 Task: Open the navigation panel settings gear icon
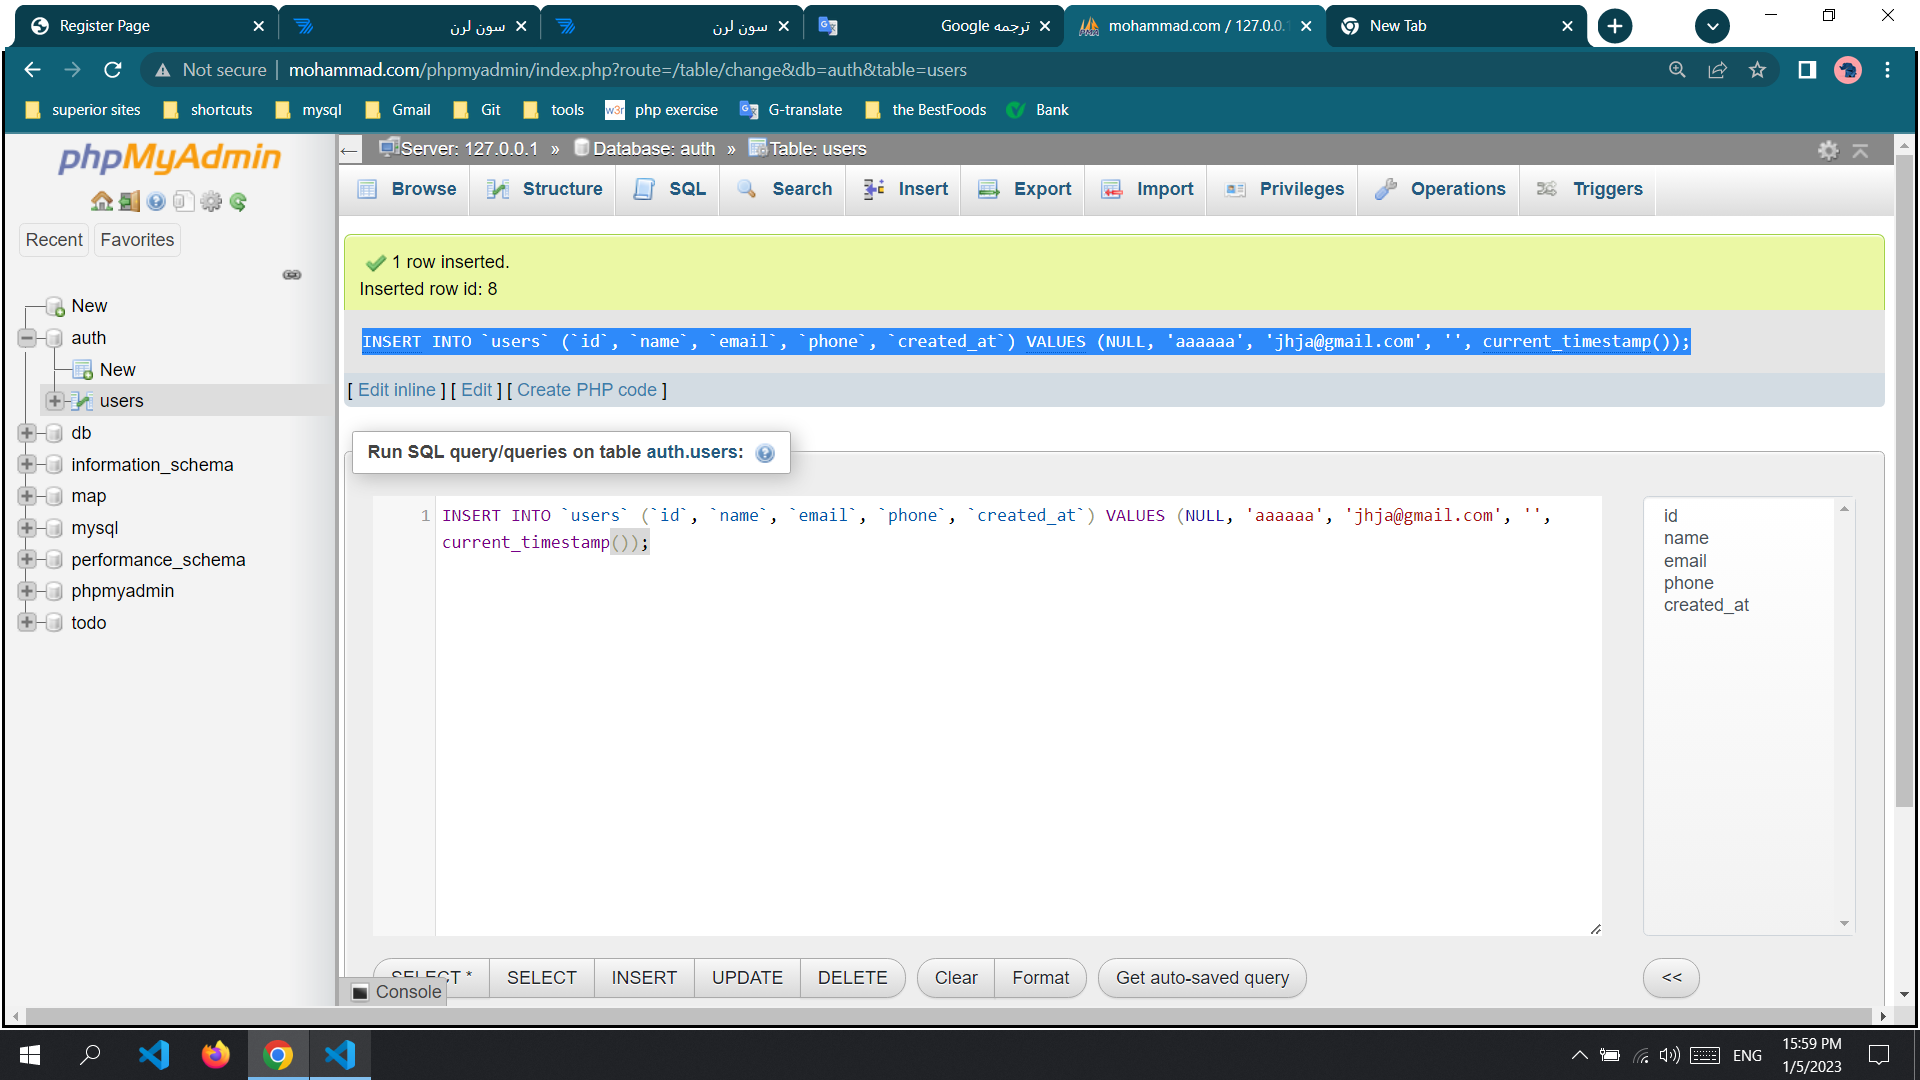[x=211, y=202]
